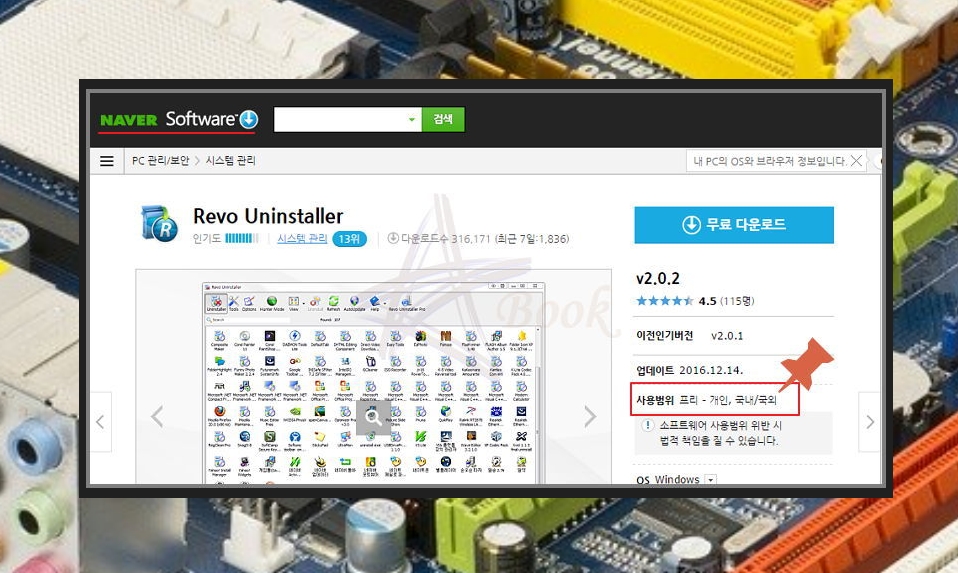Close the OS and browser info notice
The height and width of the screenshot is (573, 958).
click(857, 161)
